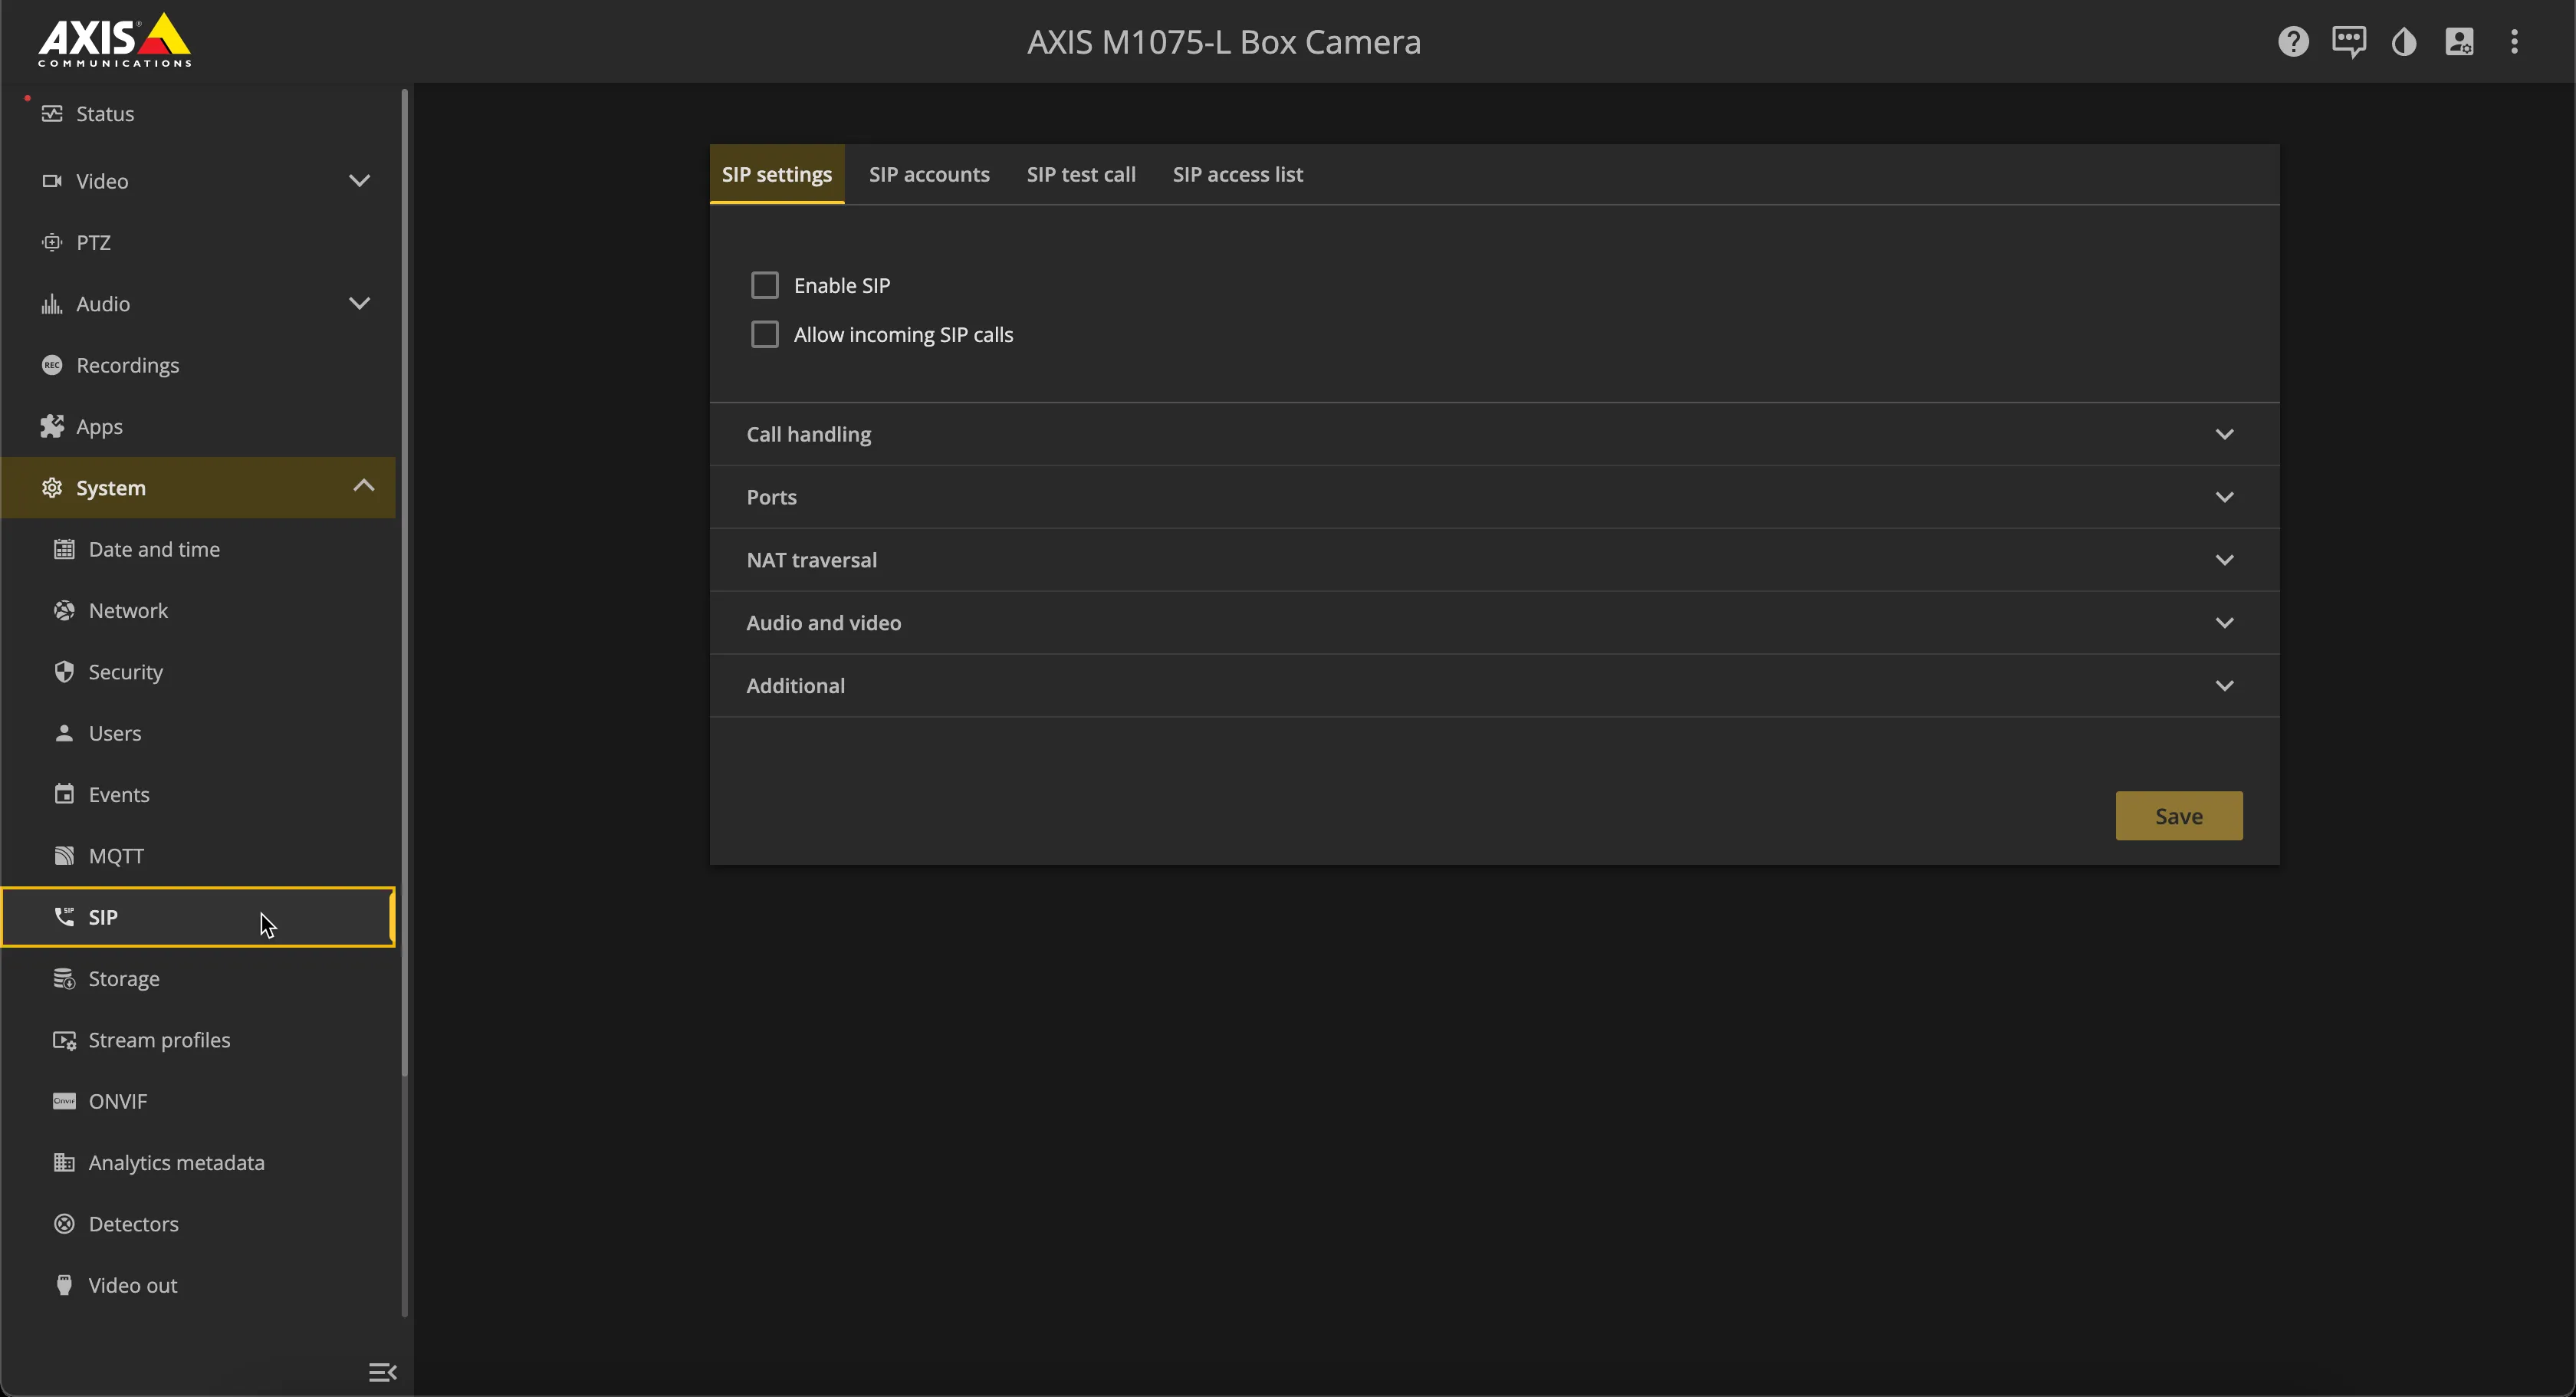
Task: Open Status in the sidebar
Action: click(199, 114)
